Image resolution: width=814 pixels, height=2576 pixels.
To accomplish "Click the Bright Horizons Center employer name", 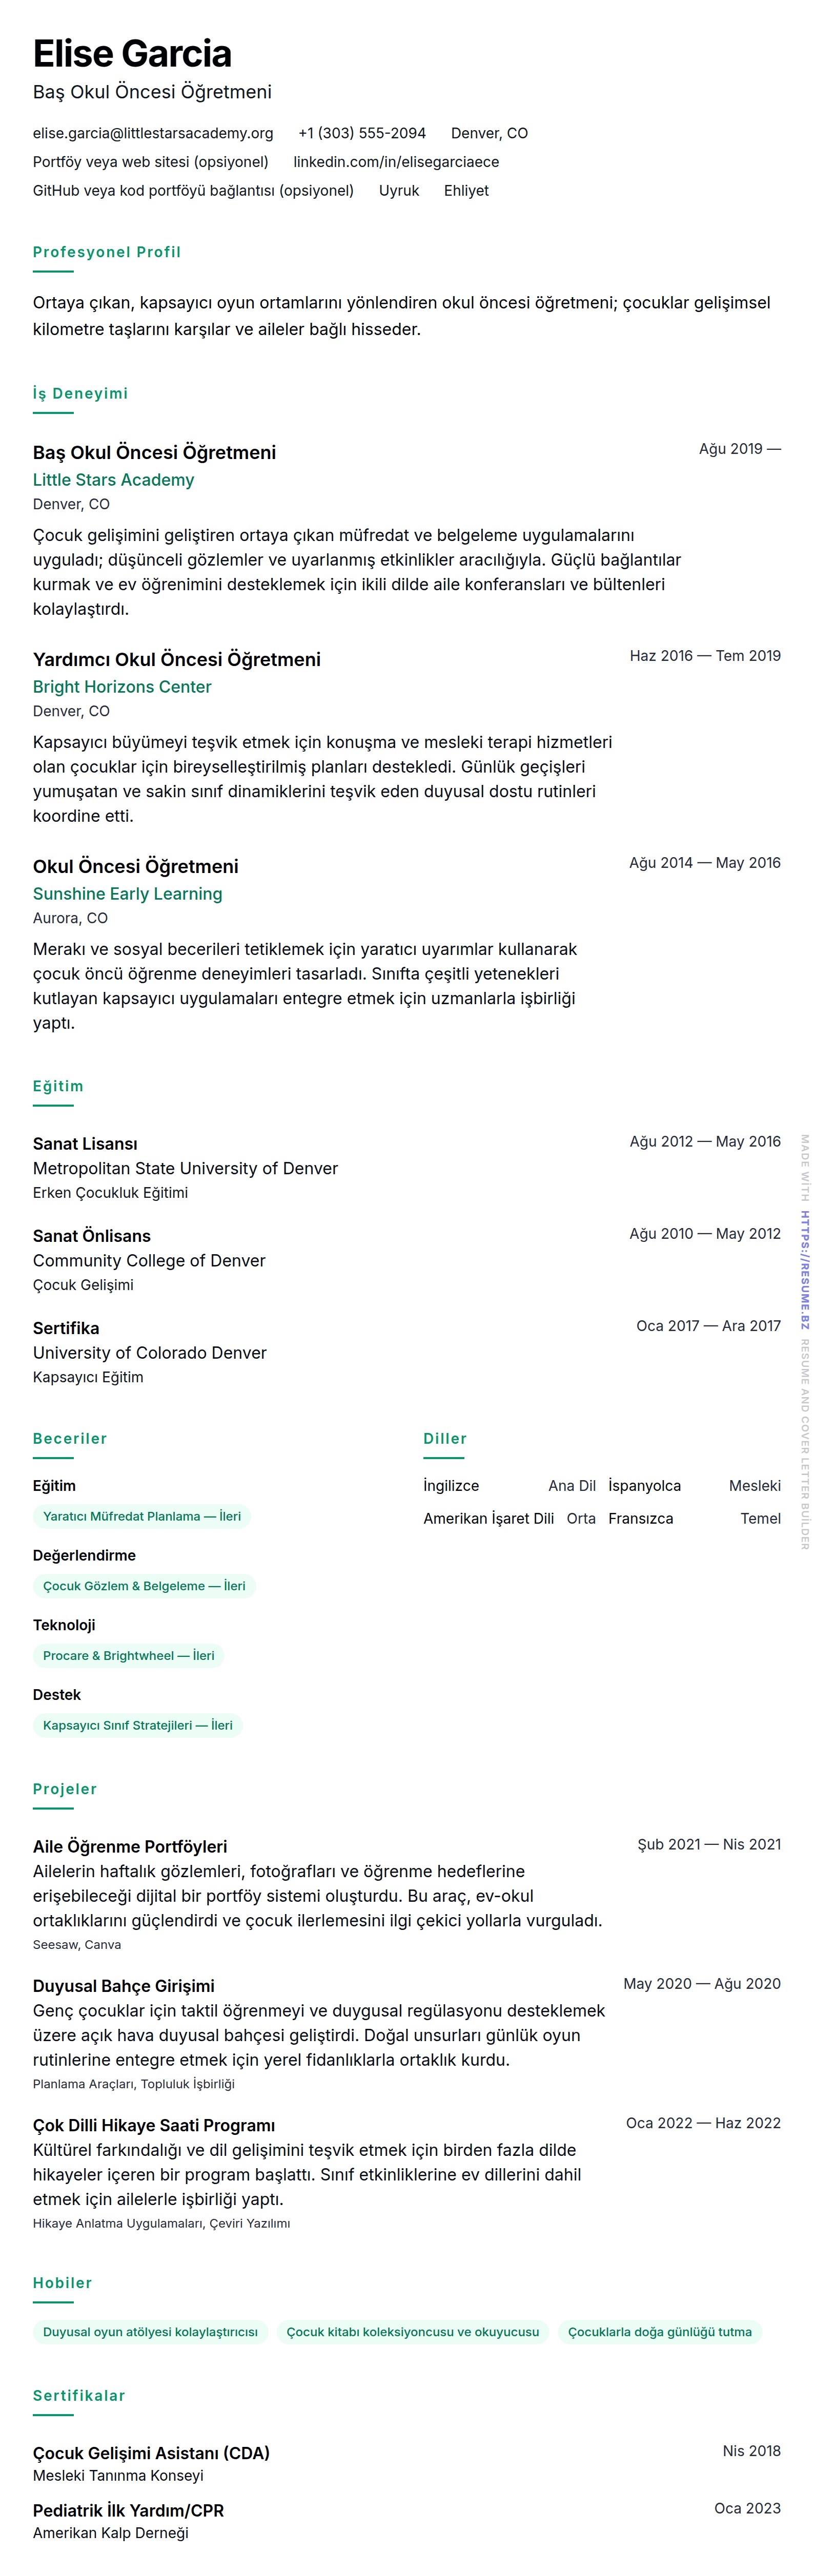I will 122,687.
